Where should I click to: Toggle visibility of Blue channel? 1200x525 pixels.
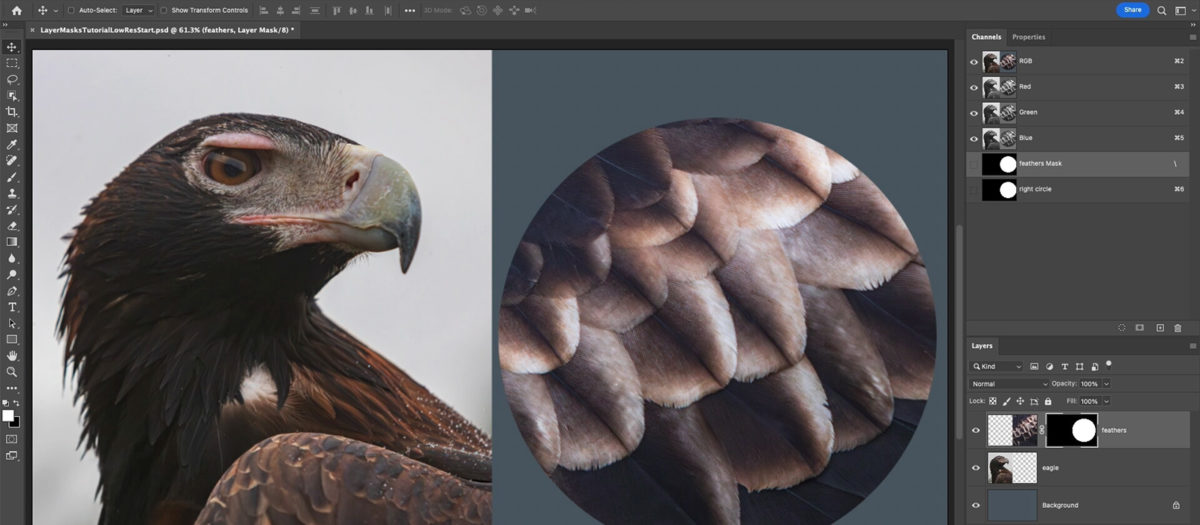975,138
